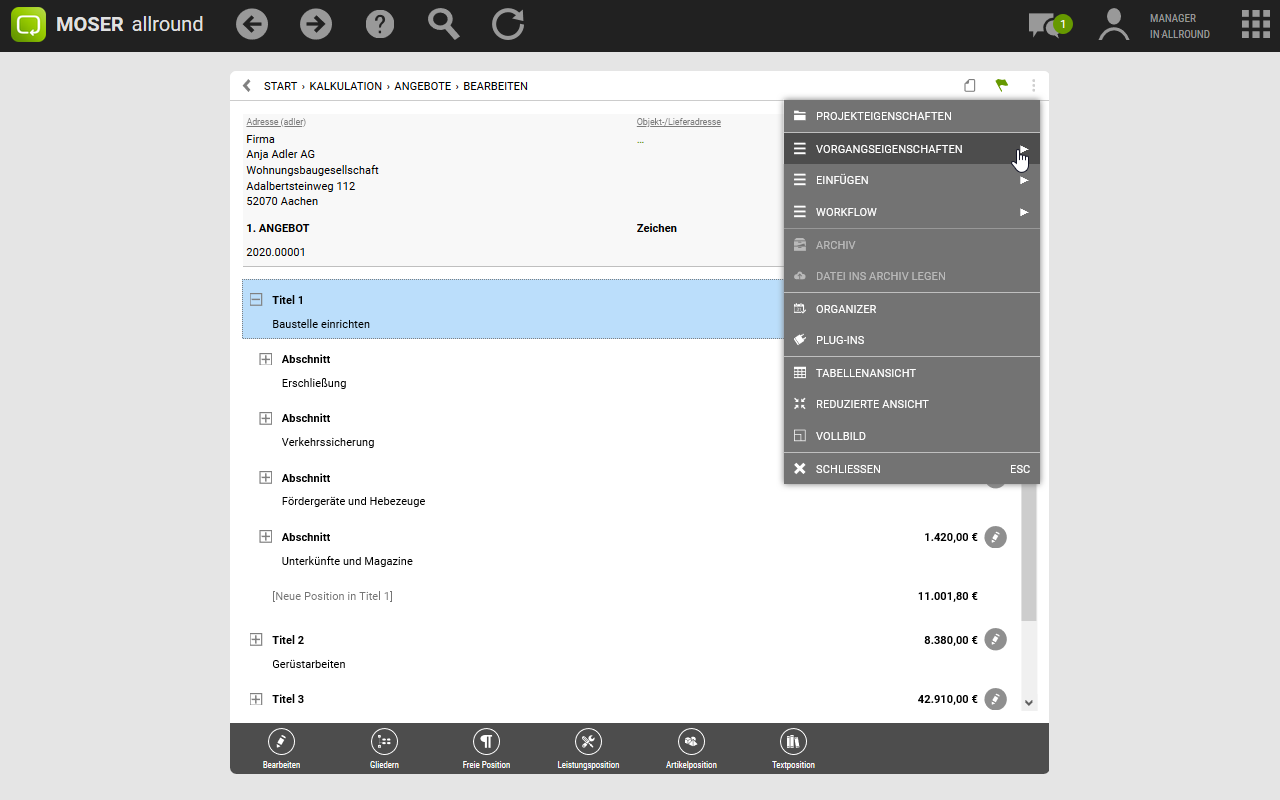The image size is (1280, 800).
Task: Click the refresh reload icon
Action: 508,25
